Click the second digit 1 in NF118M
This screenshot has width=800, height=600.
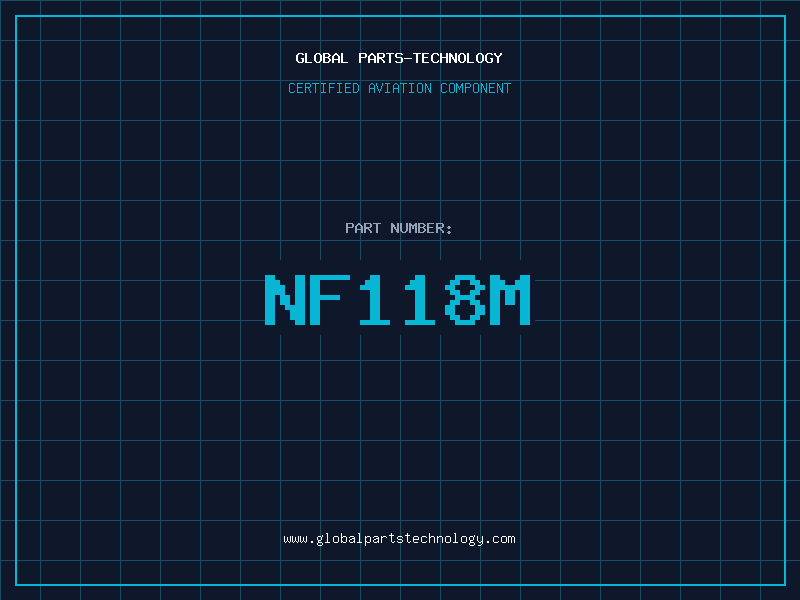coord(419,300)
